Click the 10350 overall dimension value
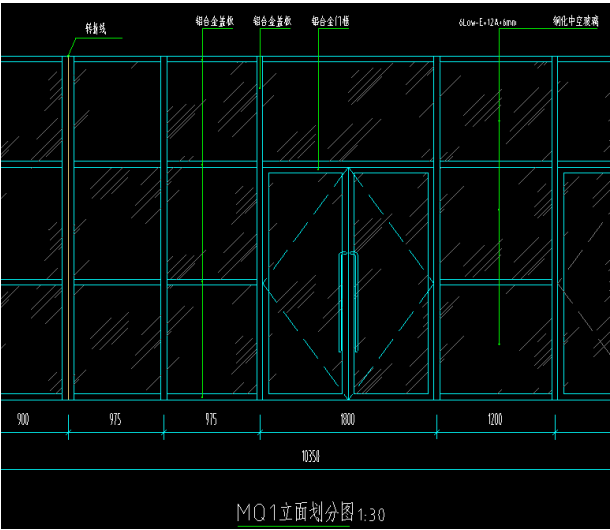Viewport: 610px width, 530px height. click(311, 455)
